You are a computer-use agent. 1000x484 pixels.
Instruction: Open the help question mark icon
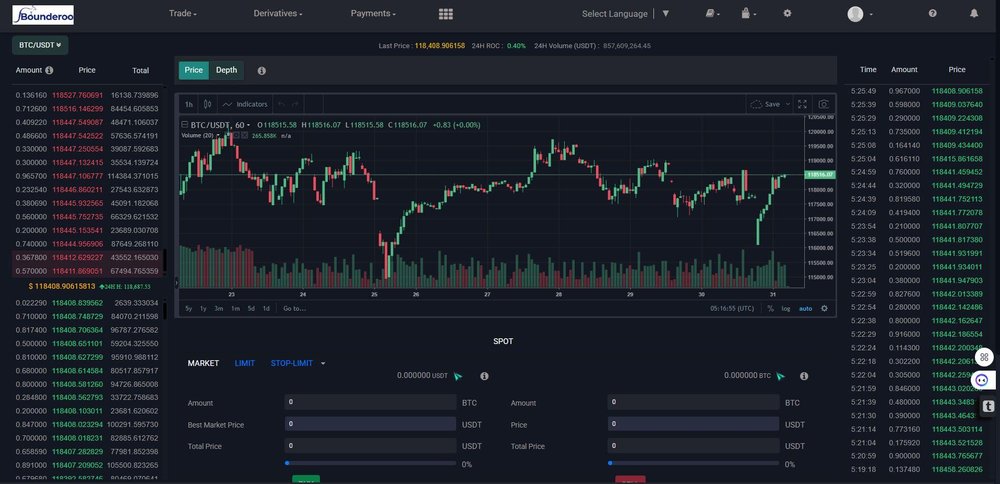[x=932, y=13]
